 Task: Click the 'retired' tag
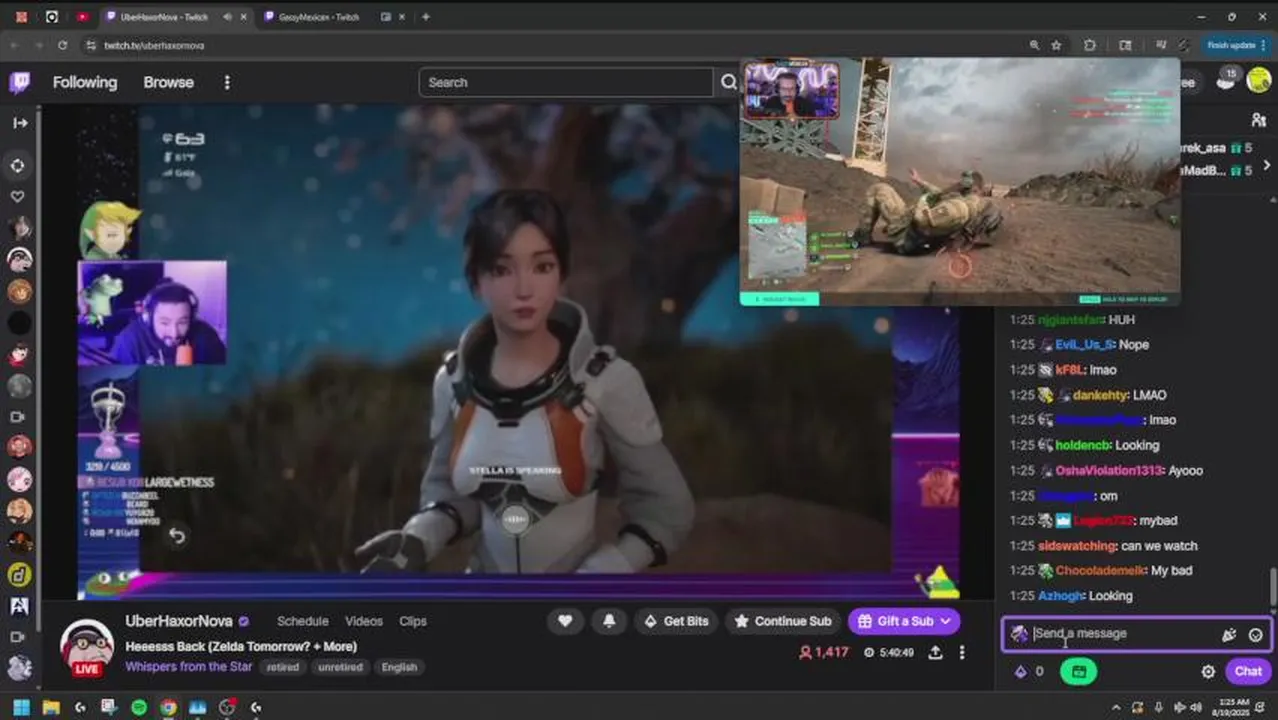point(283,667)
